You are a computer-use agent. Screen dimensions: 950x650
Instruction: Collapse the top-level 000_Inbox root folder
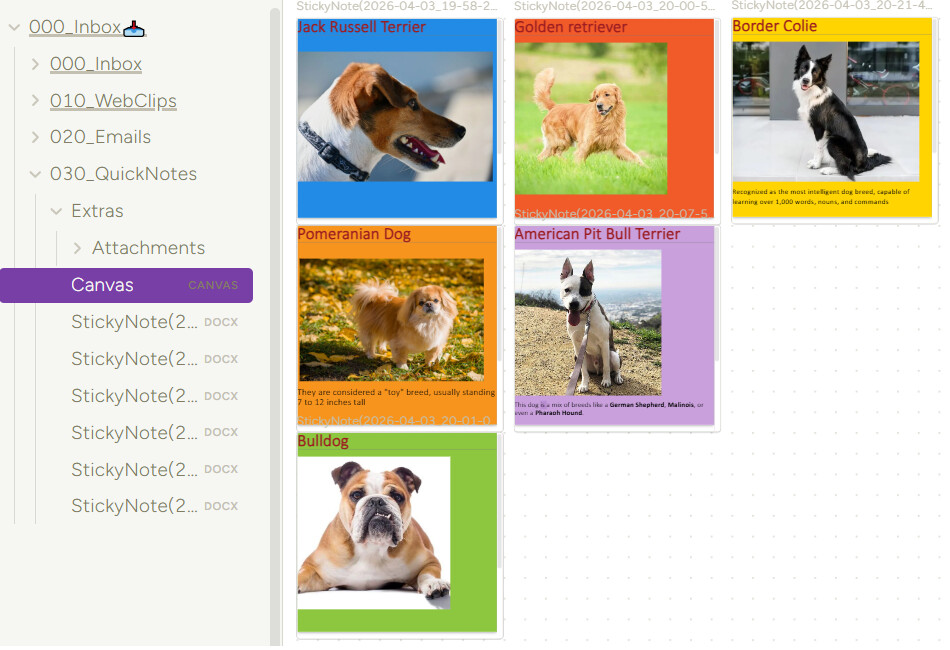(14, 28)
